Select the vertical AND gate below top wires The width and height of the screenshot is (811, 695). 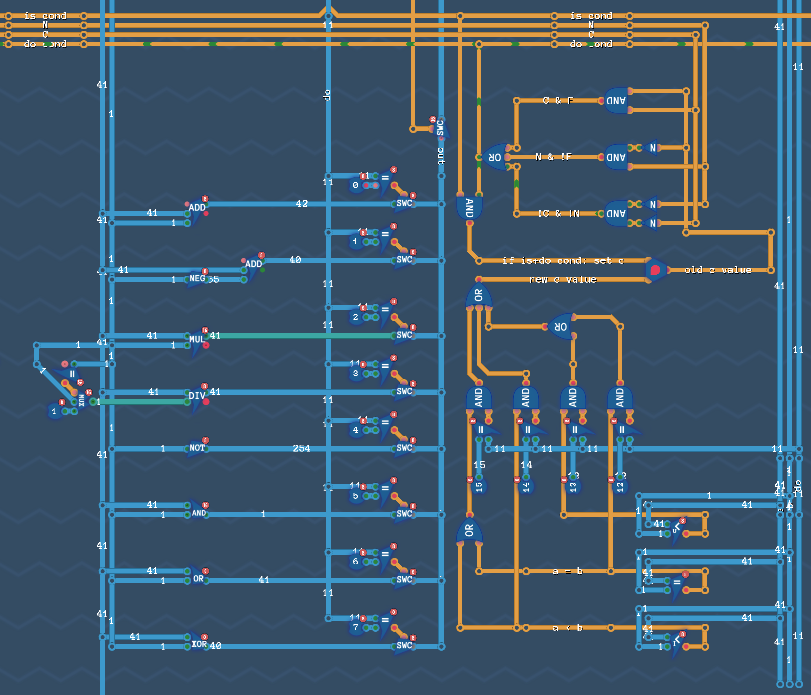click(x=469, y=208)
